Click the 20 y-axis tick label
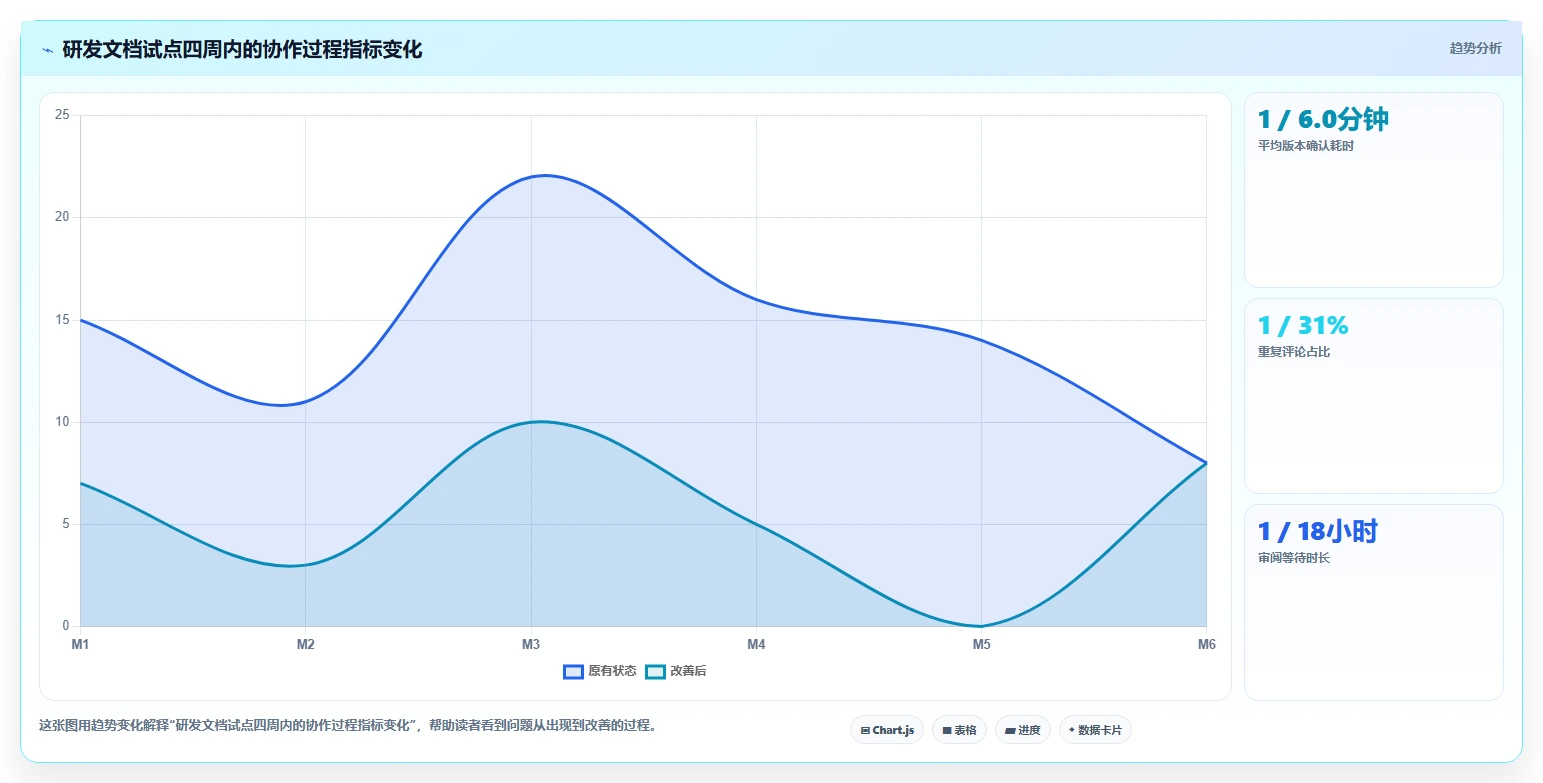The width and height of the screenshot is (1543, 783). click(x=62, y=217)
